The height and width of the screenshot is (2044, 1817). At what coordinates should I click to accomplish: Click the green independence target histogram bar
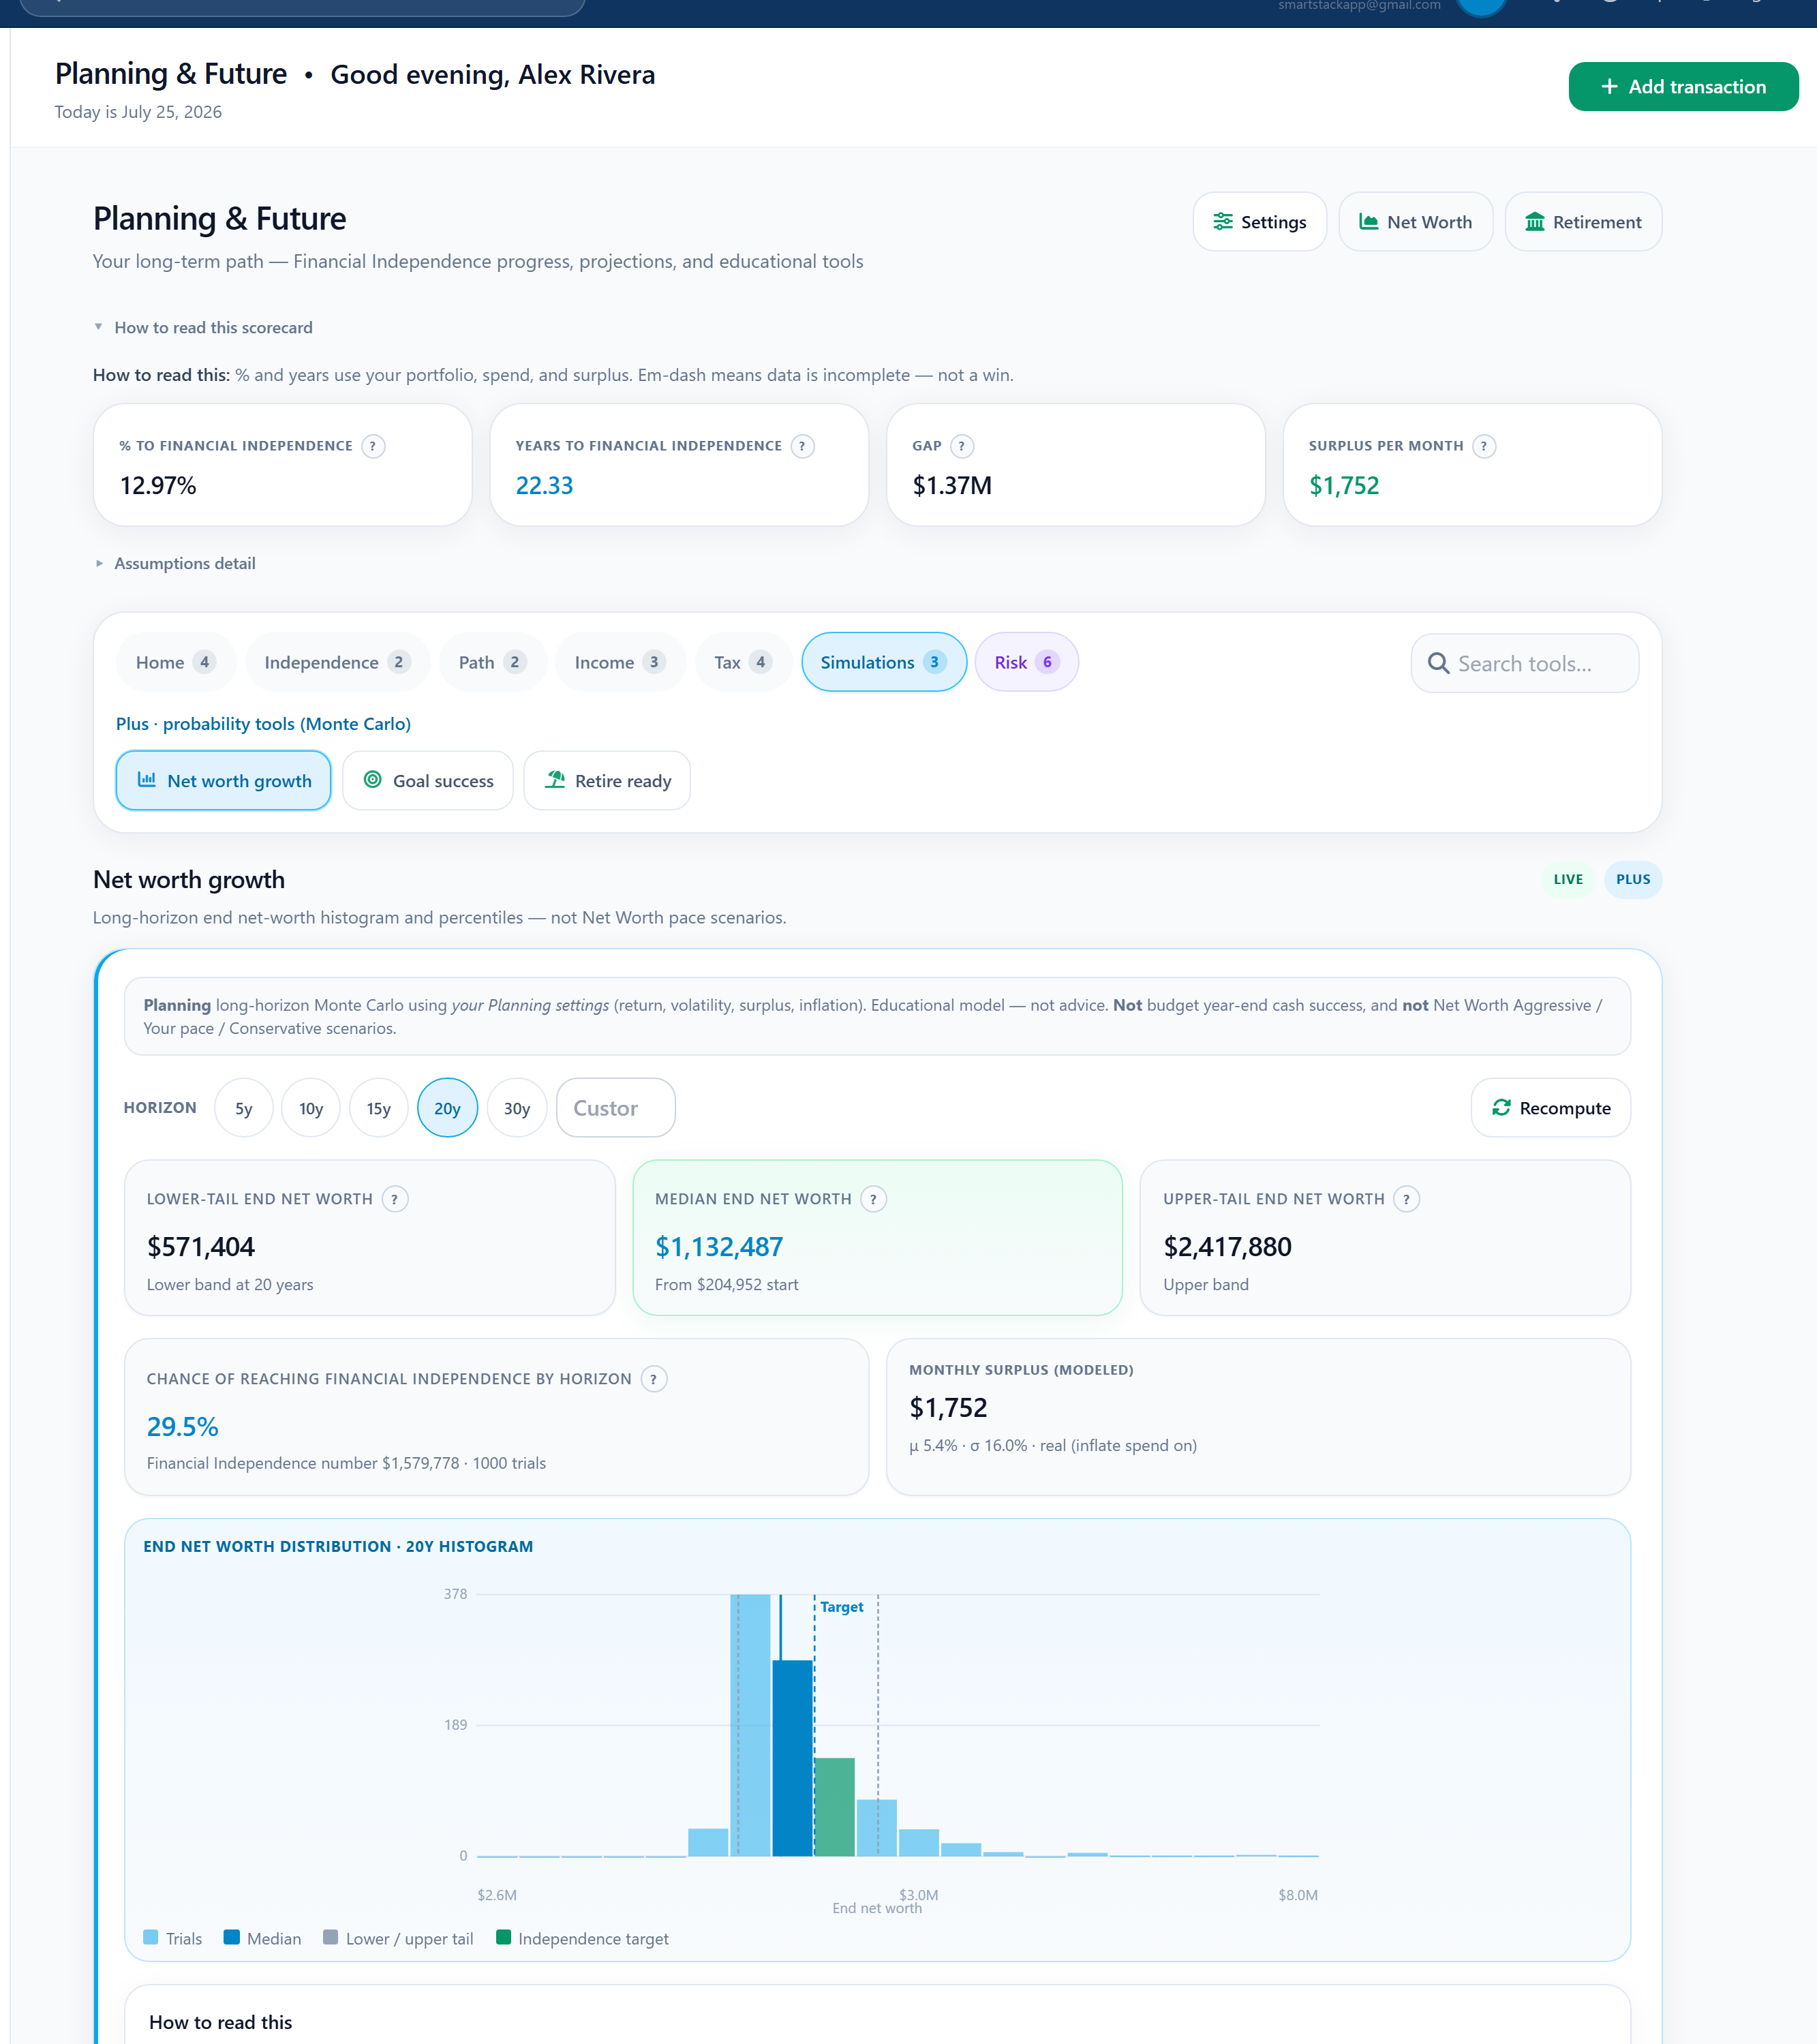(x=835, y=1807)
